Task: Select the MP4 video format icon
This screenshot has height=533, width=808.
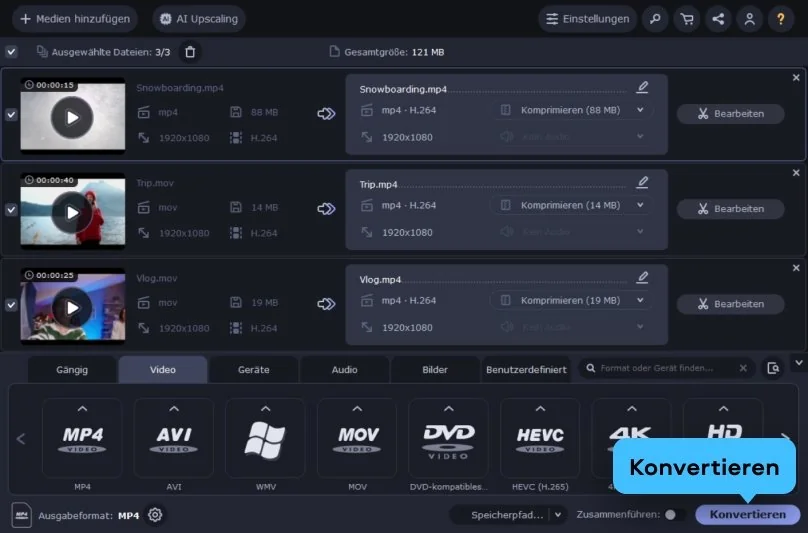Action: pyautogui.click(x=82, y=438)
